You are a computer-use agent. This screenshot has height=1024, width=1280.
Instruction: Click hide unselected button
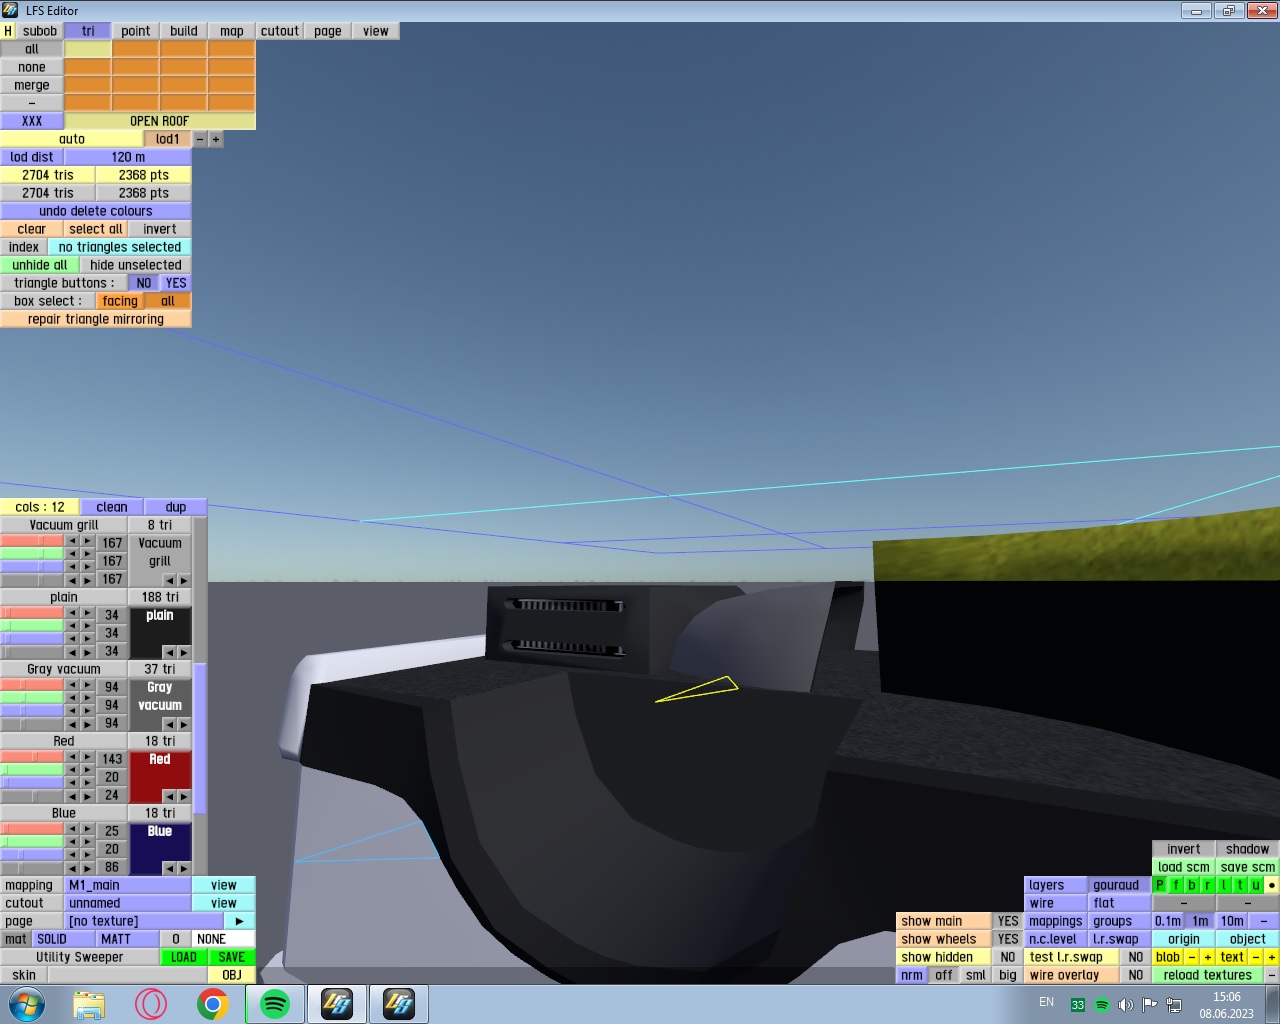pyautogui.click(x=136, y=265)
